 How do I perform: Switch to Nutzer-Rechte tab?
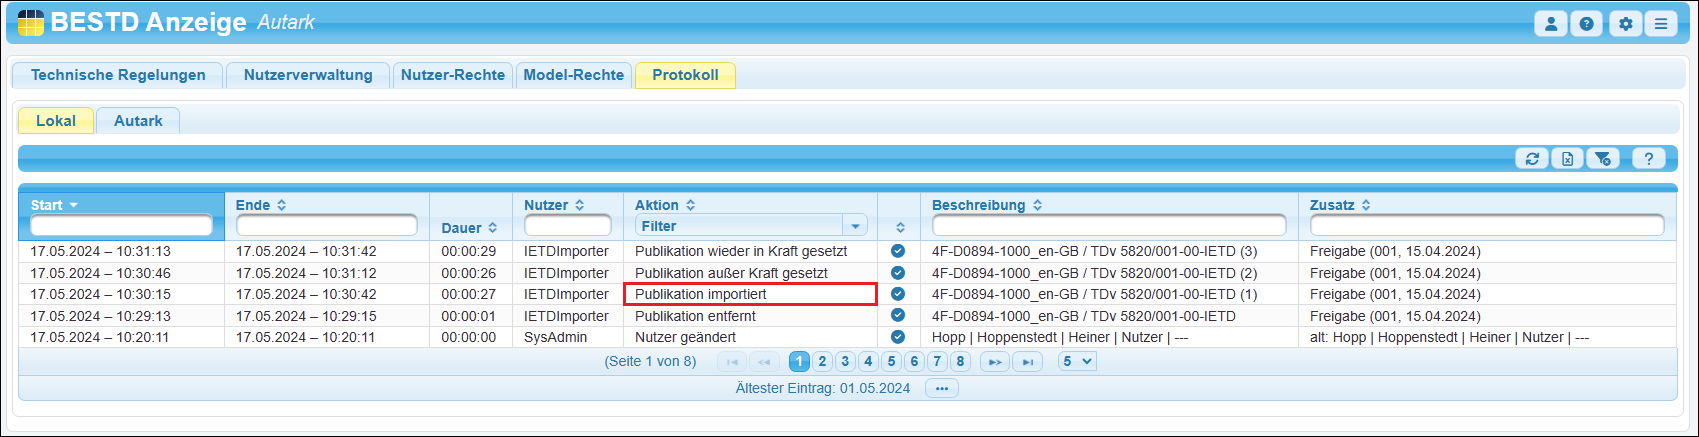click(x=453, y=75)
